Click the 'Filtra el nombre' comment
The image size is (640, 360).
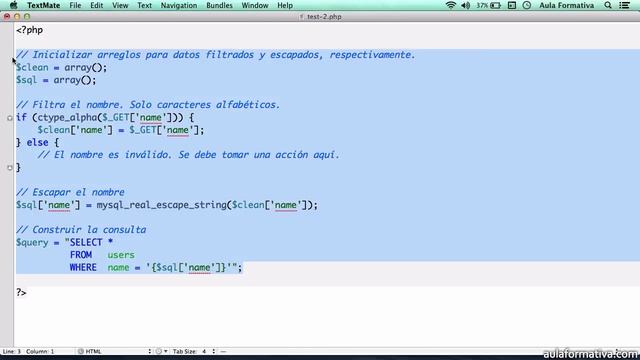point(148,105)
